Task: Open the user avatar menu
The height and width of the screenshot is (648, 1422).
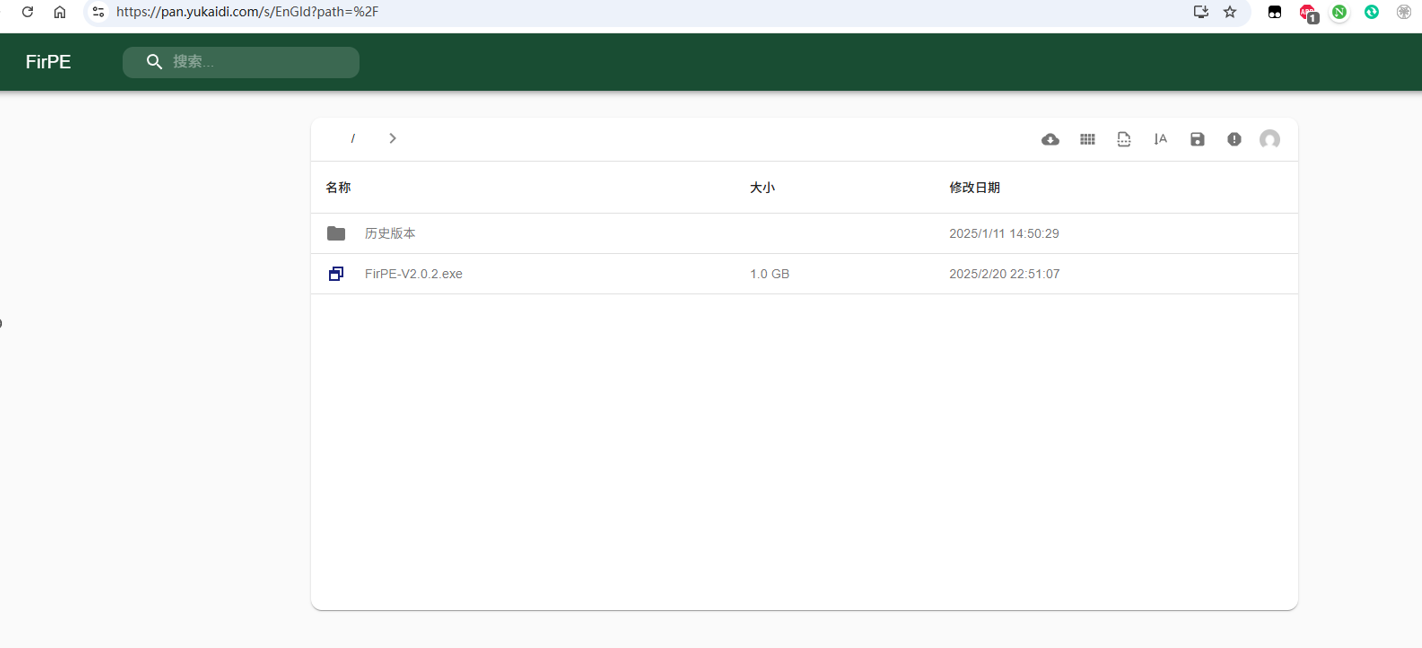Action: [x=1269, y=139]
